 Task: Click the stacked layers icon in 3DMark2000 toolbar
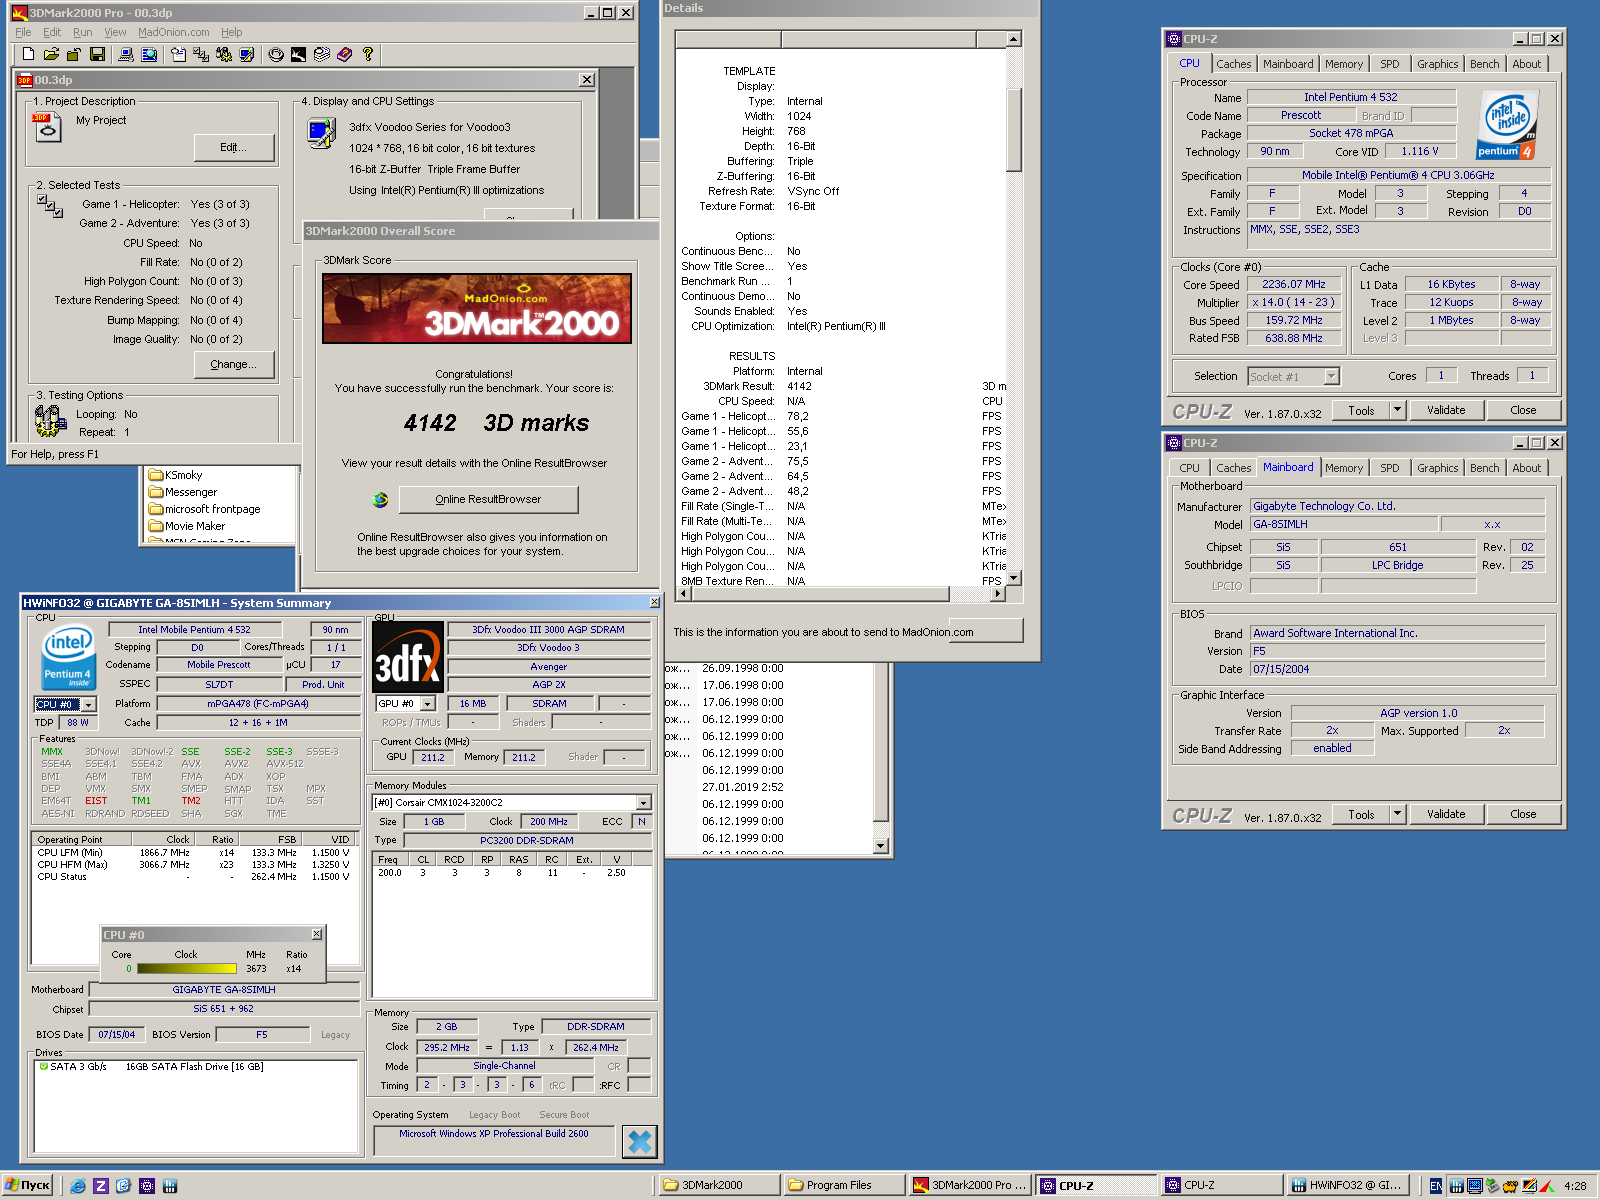pos(322,54)
